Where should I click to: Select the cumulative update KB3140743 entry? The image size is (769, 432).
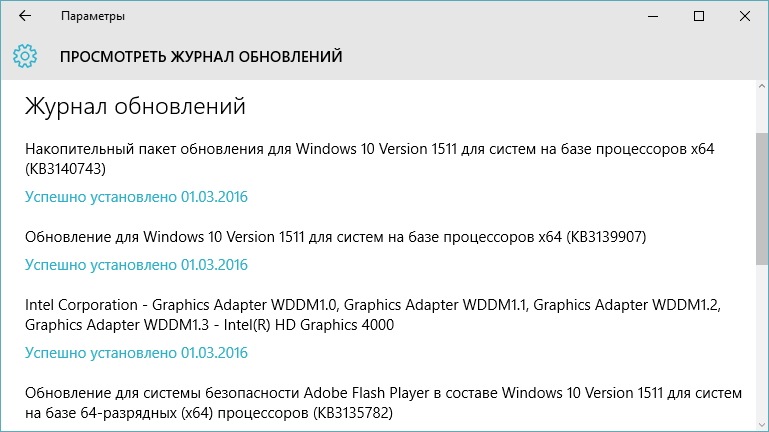coord(370,159)
